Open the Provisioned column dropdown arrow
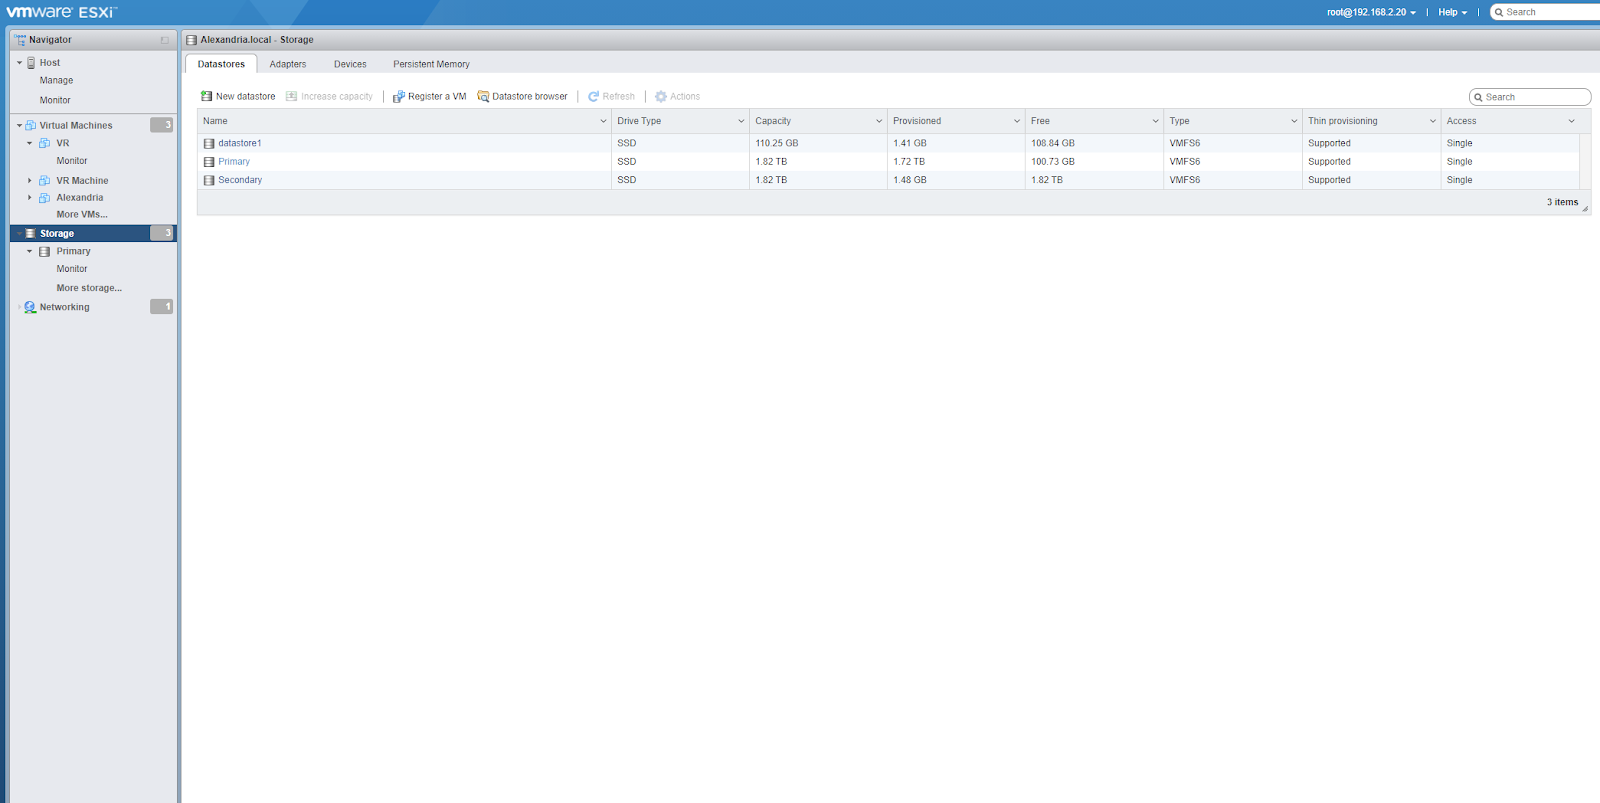The height and width of the screenshot is (803, 1600). click(x=1017, y=121)
